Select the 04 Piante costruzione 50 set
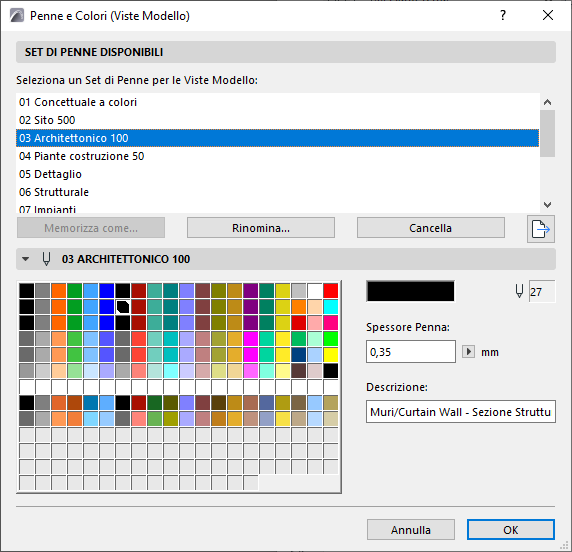Image resolution: width=572 pixels, height=552 pixels. pyautogui.click(x=277, y=156)
